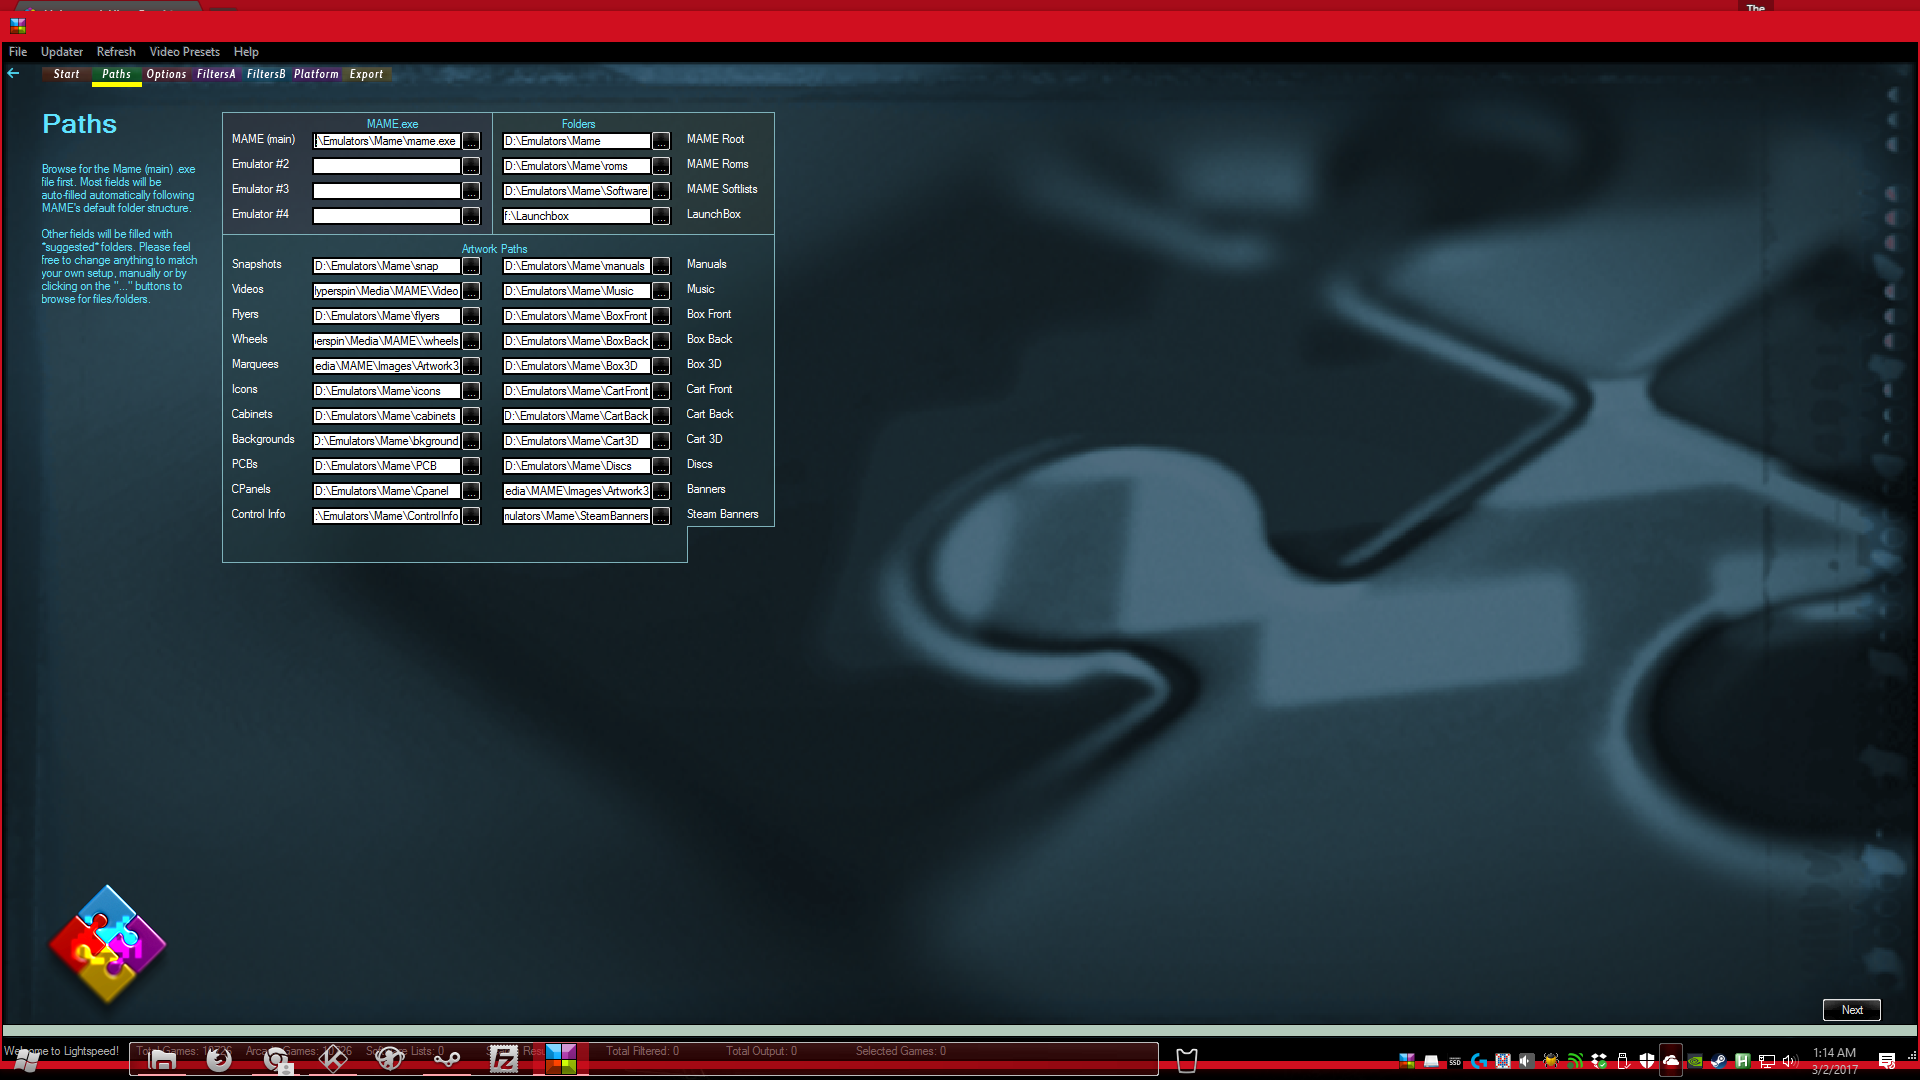
Task: Launch Firefox from the taskbar
Action: click(219, 1060)
